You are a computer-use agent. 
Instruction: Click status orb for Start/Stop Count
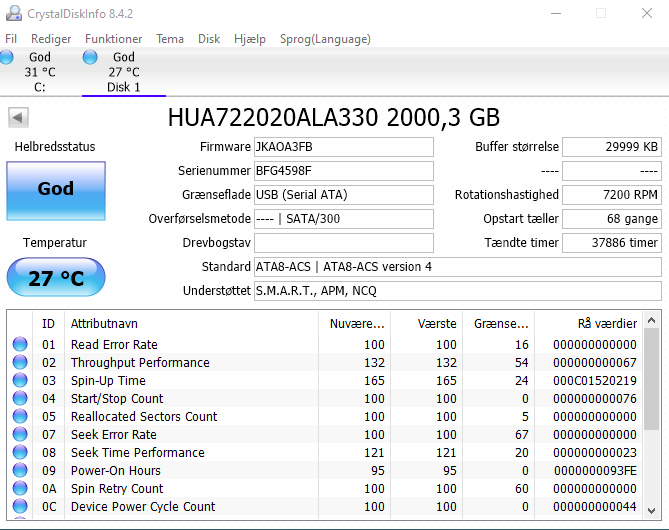[x=20, y=398]
